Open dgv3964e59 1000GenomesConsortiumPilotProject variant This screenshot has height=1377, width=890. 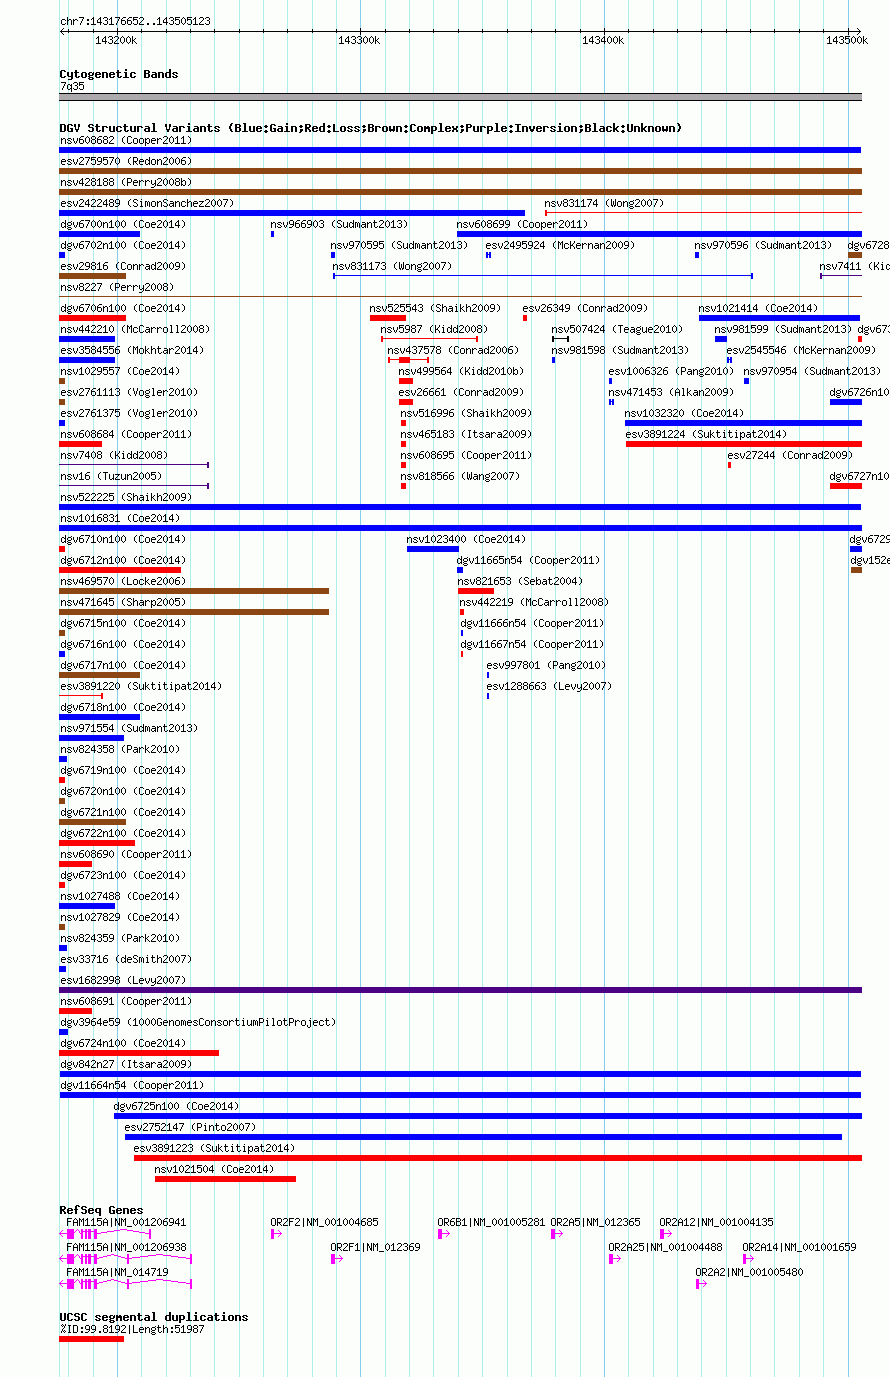coord(198,1022)
